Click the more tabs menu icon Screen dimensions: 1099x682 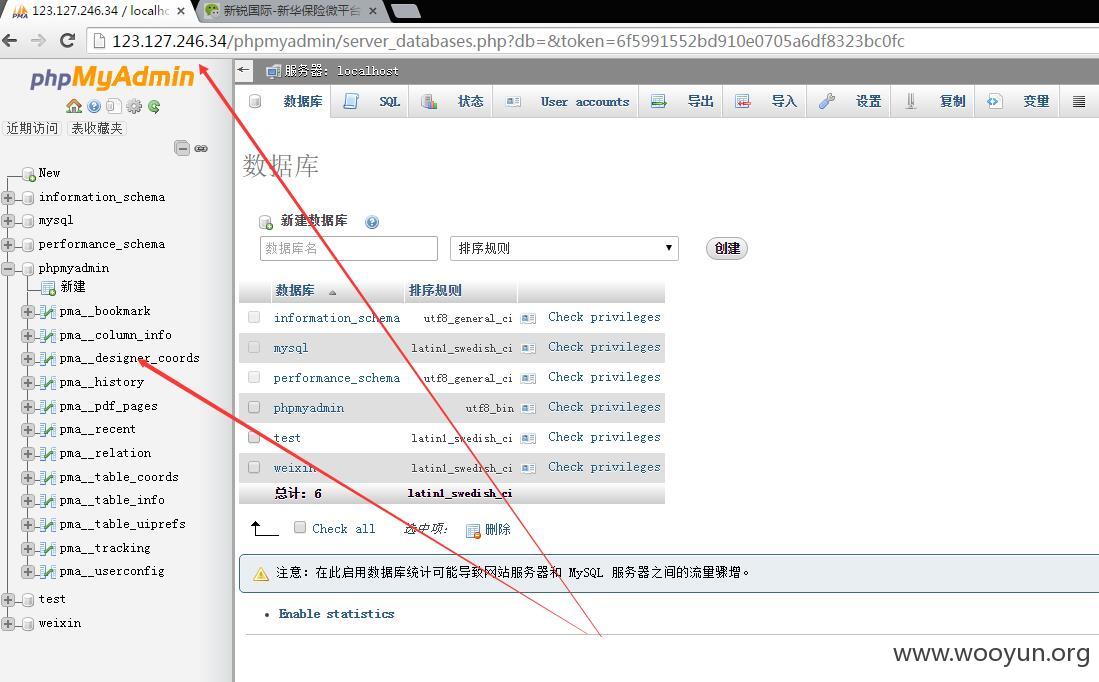[x=1079, y=102]
